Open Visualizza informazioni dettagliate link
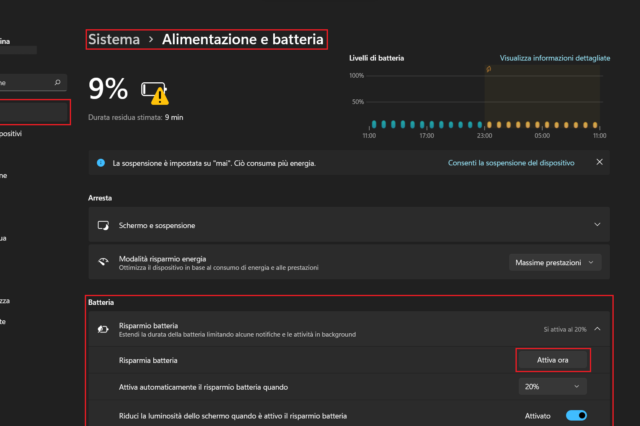This screenshot has height=426, width=640. [554, 59]
